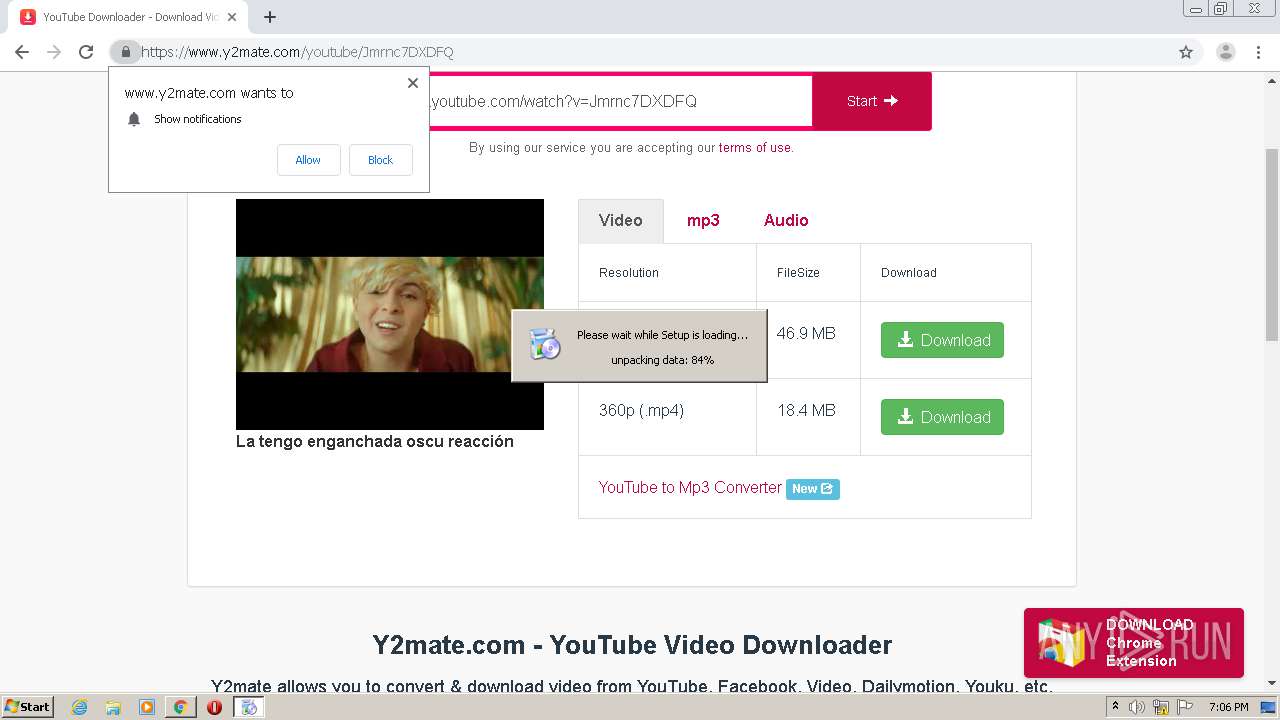Screen dimensions: 1280x720
Task: View site security padlock info
Action: [126, 52]
